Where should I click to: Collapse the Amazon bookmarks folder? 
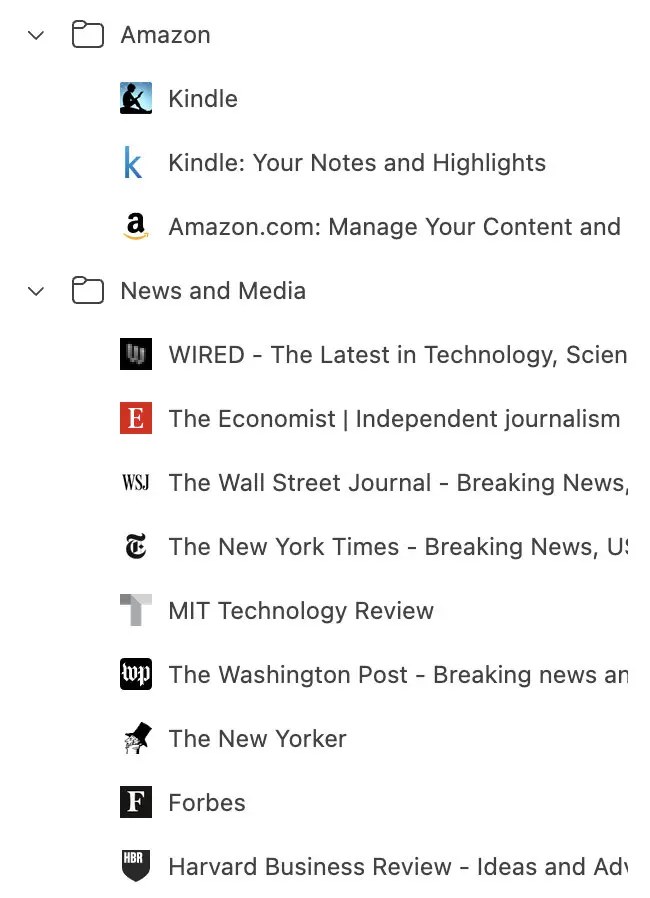coord(37,35)
